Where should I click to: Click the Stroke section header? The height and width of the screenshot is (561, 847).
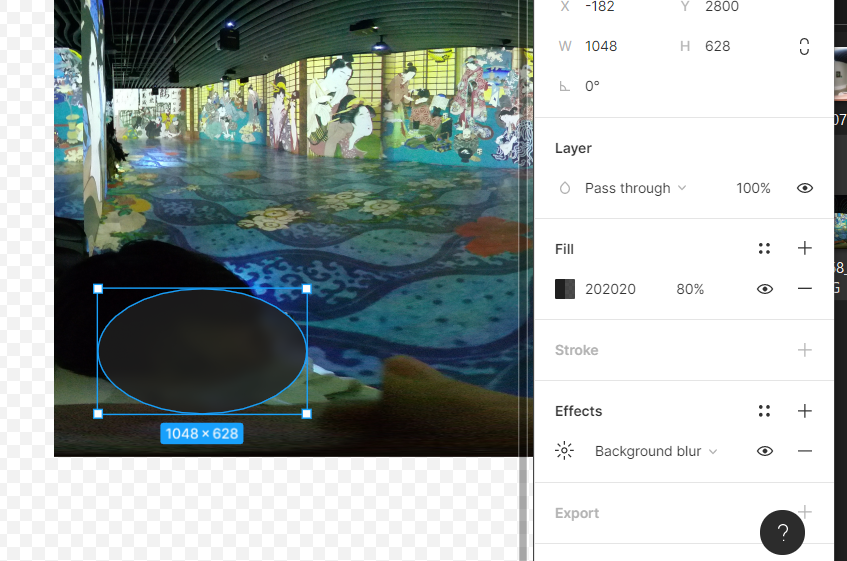(x=576, y=350)
